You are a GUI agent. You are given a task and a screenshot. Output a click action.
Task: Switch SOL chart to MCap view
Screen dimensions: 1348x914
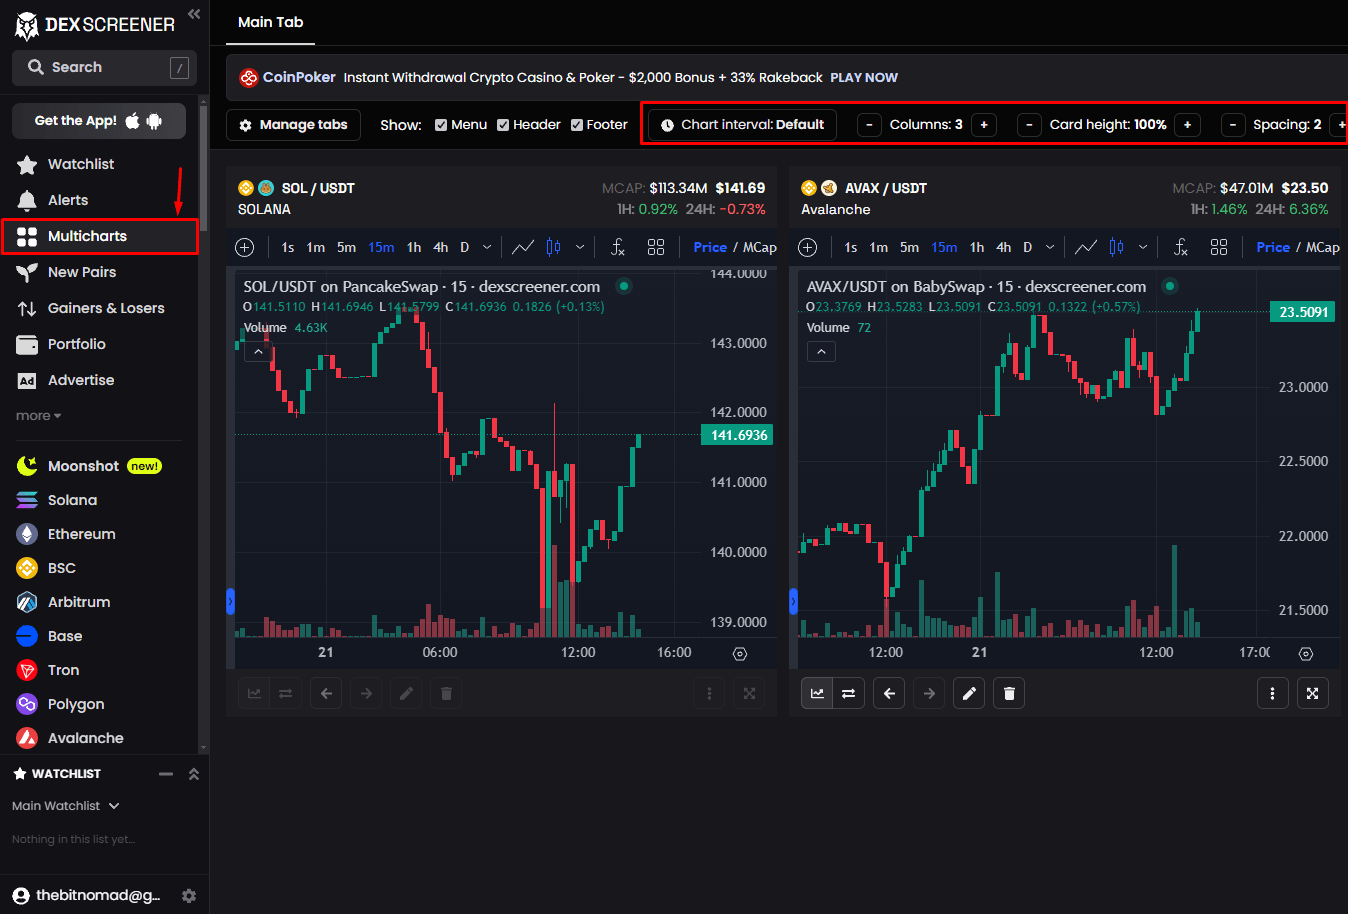pos(760,247)
